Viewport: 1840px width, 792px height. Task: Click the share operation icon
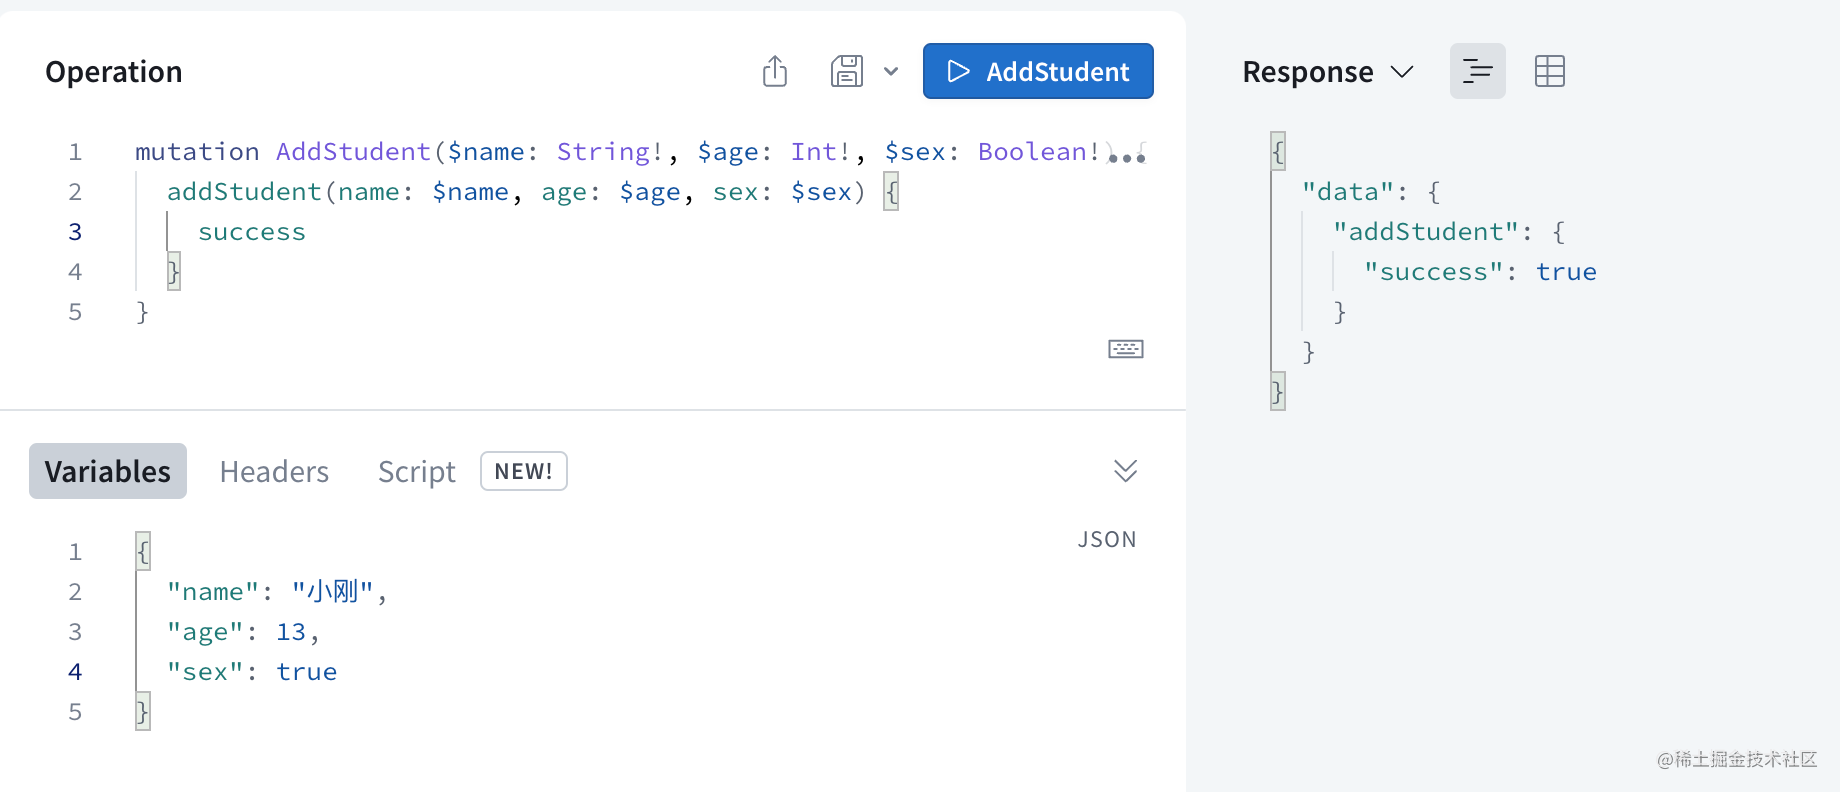tap(775, 71)
